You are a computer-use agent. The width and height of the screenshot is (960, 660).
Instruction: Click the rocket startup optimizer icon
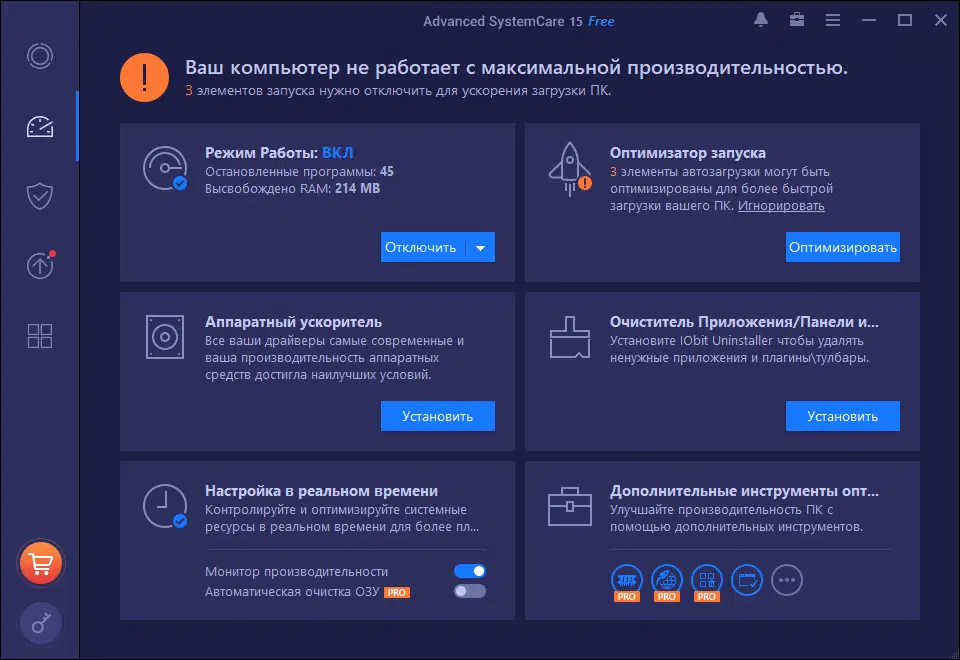pos(570,169)
